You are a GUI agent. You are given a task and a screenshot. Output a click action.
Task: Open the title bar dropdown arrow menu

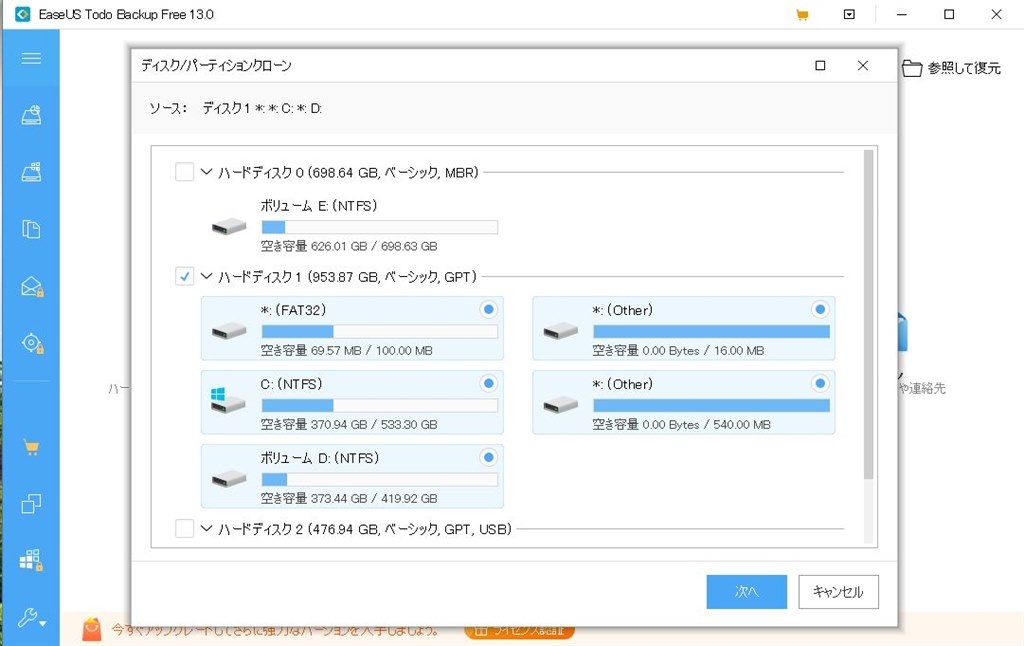pyautogui.click(x=849, y=14)
